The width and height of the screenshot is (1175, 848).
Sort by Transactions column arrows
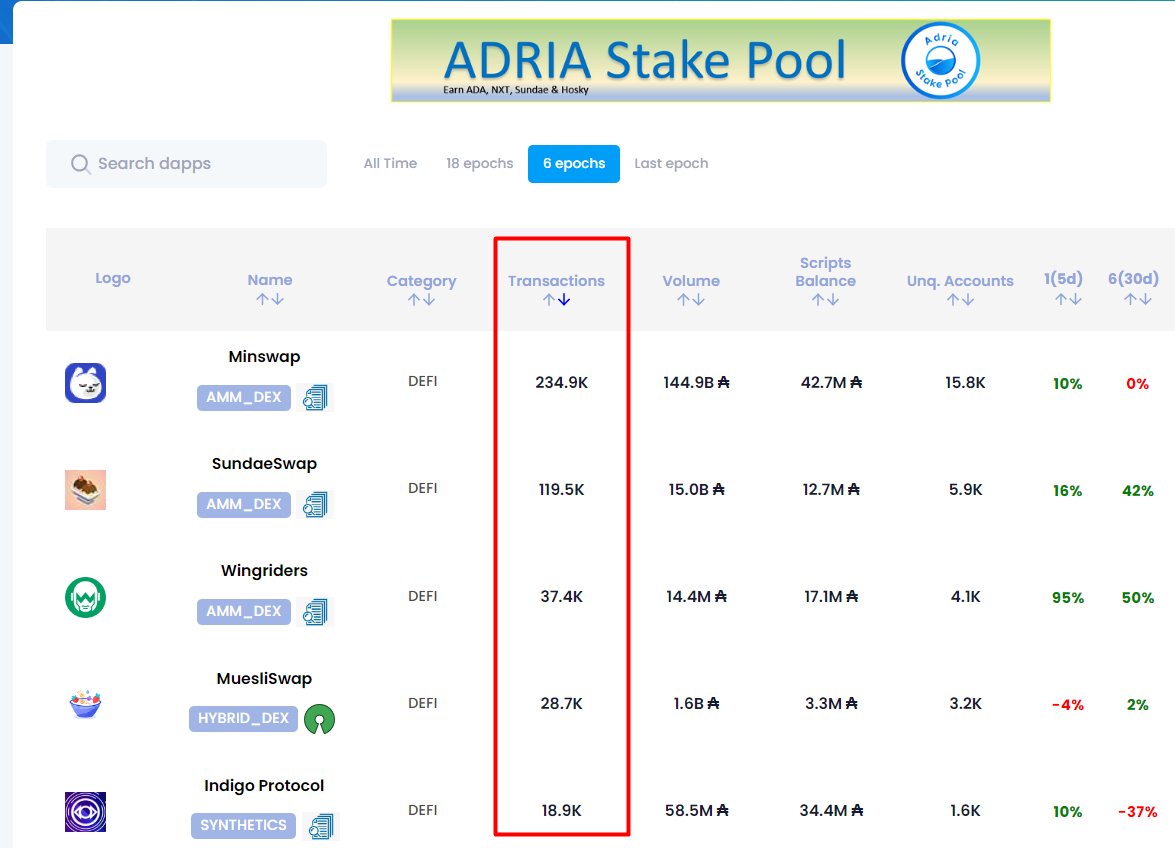pos(556,300)
